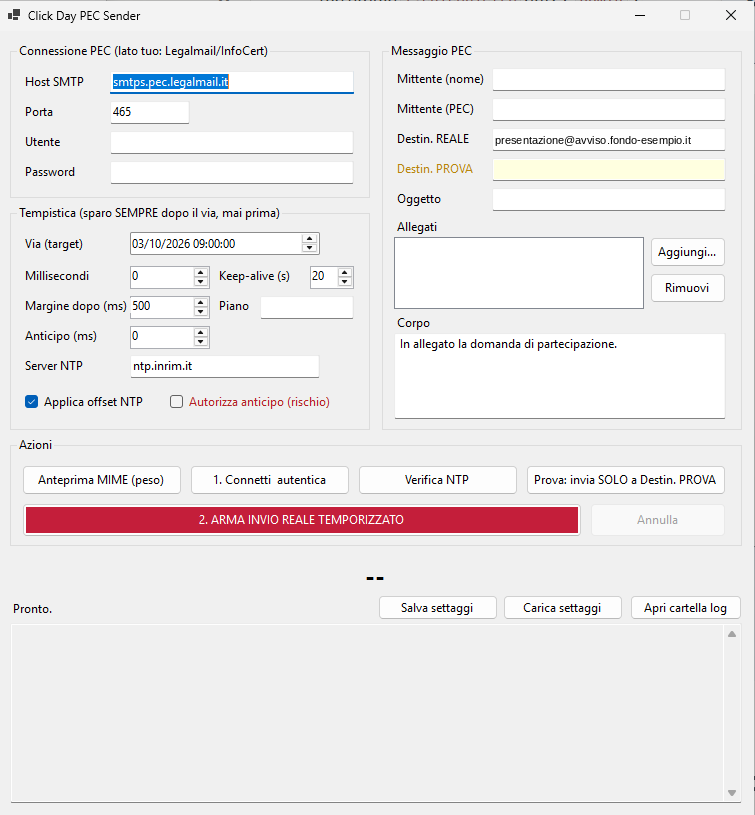Increase Anticipo (ms) up arrow

coord(201,332)
